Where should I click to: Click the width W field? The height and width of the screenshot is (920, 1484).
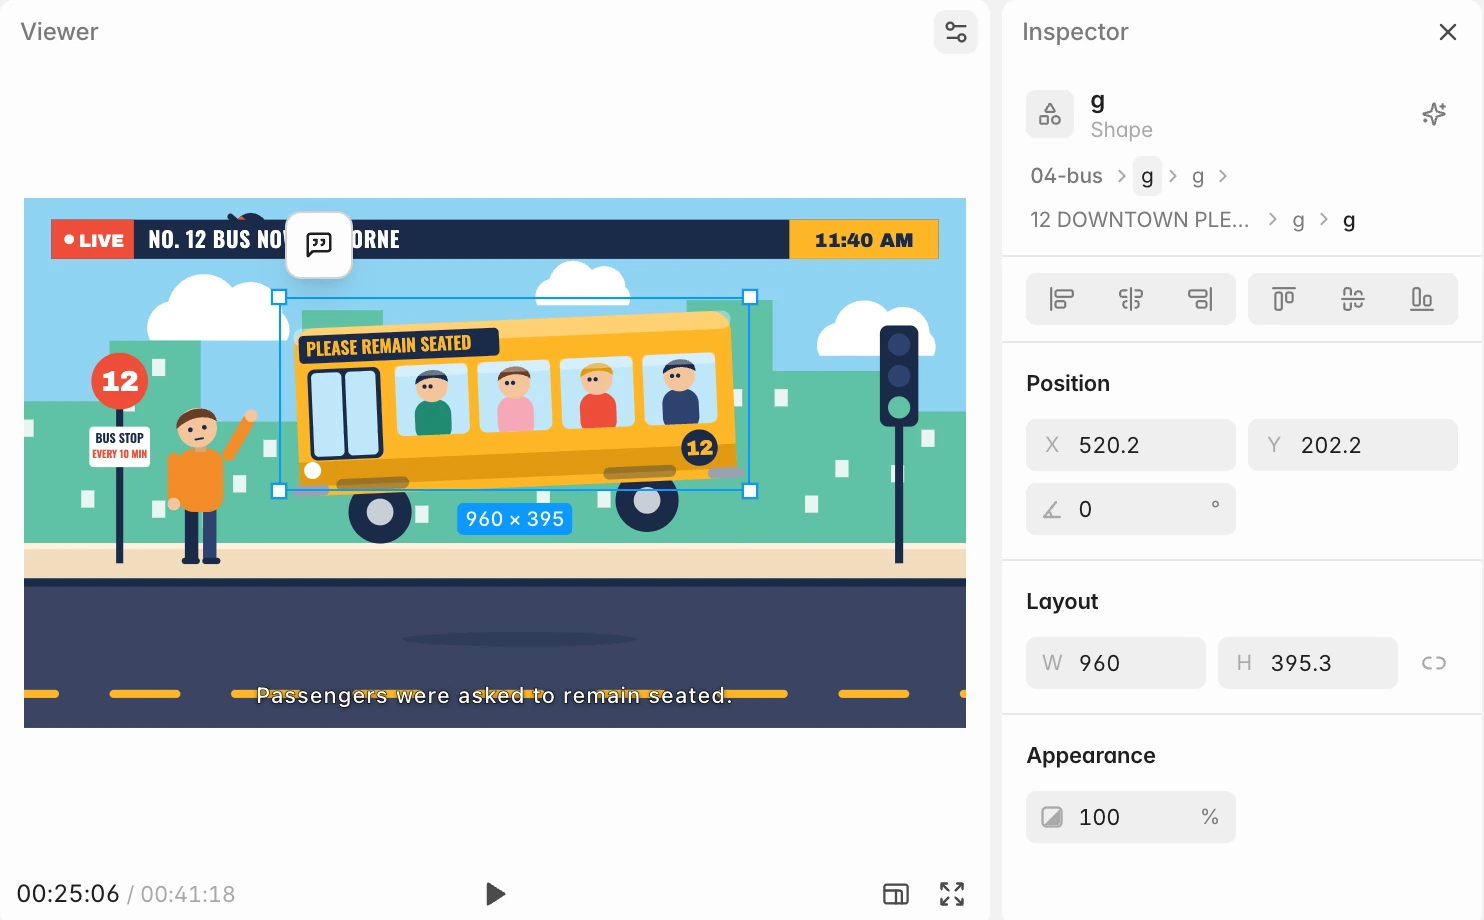pyautogui.click(x=1116, y=663)
